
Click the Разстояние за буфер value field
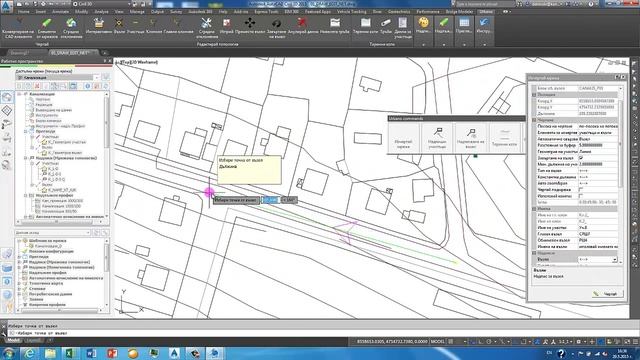598,145
